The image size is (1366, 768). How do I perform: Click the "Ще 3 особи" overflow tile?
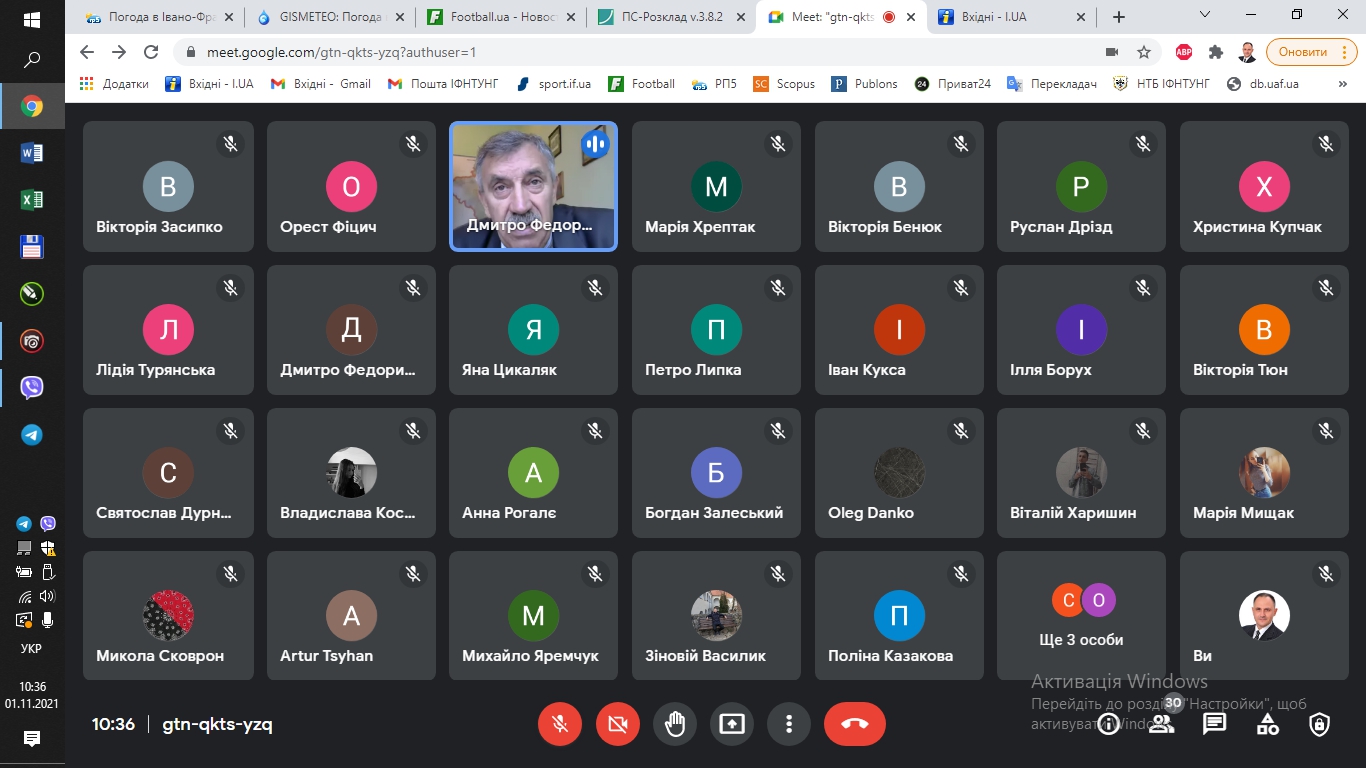[x=1081, y=616]
